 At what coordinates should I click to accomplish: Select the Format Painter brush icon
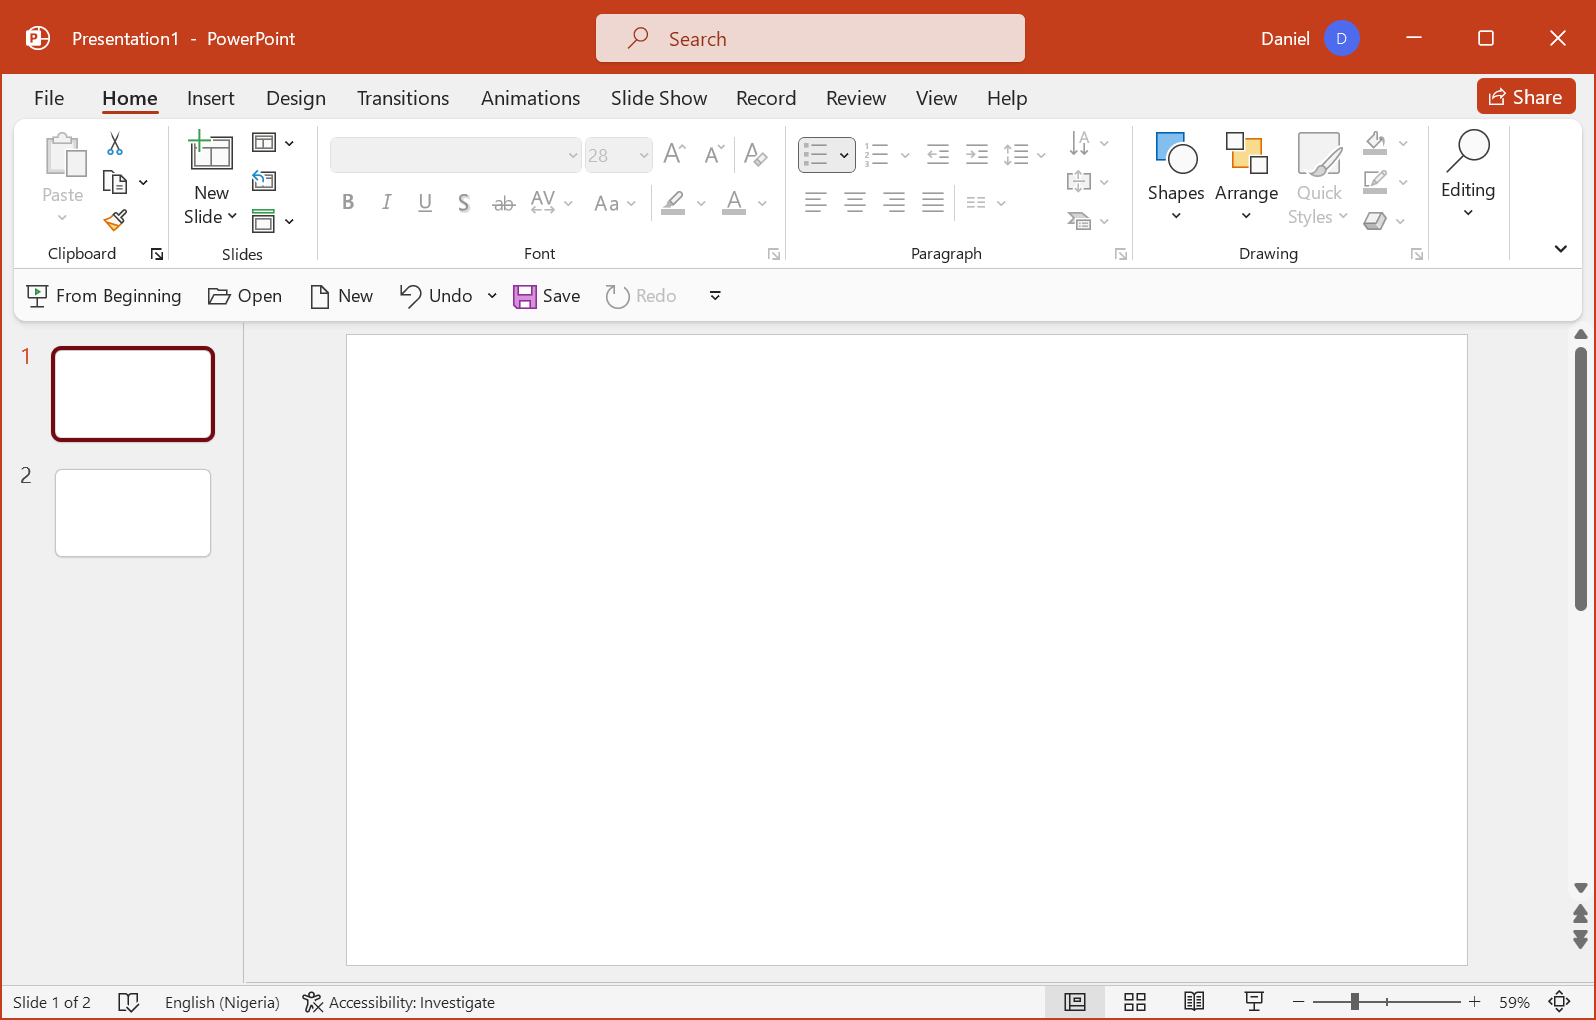pos(115,220)
